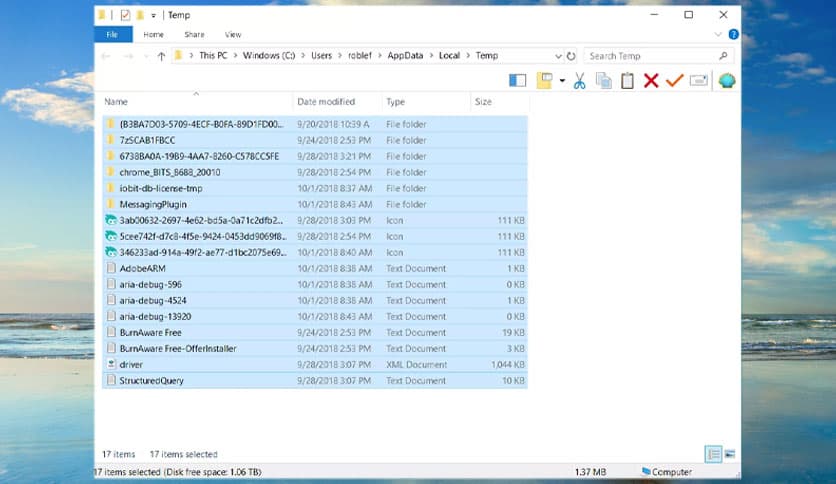Switch to the Share tab
Viewport: 836px width, 484px height.
(x=194, y=35)
